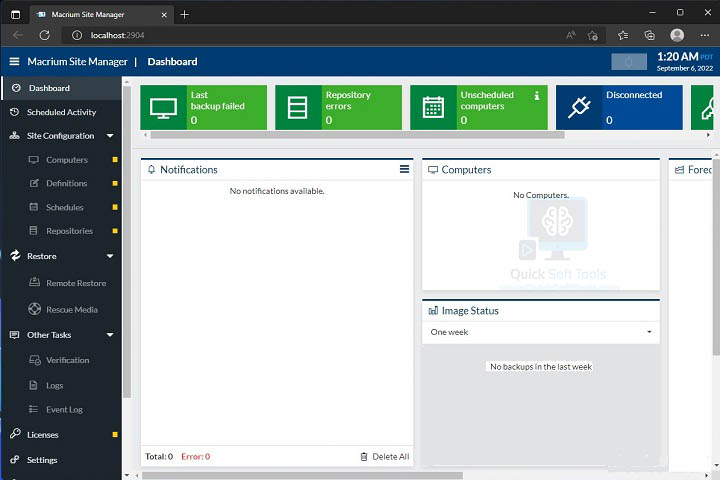Click the Unscheduled computers tile
The width and height of the screenshot is (720, 480).
tap(479, 107)
